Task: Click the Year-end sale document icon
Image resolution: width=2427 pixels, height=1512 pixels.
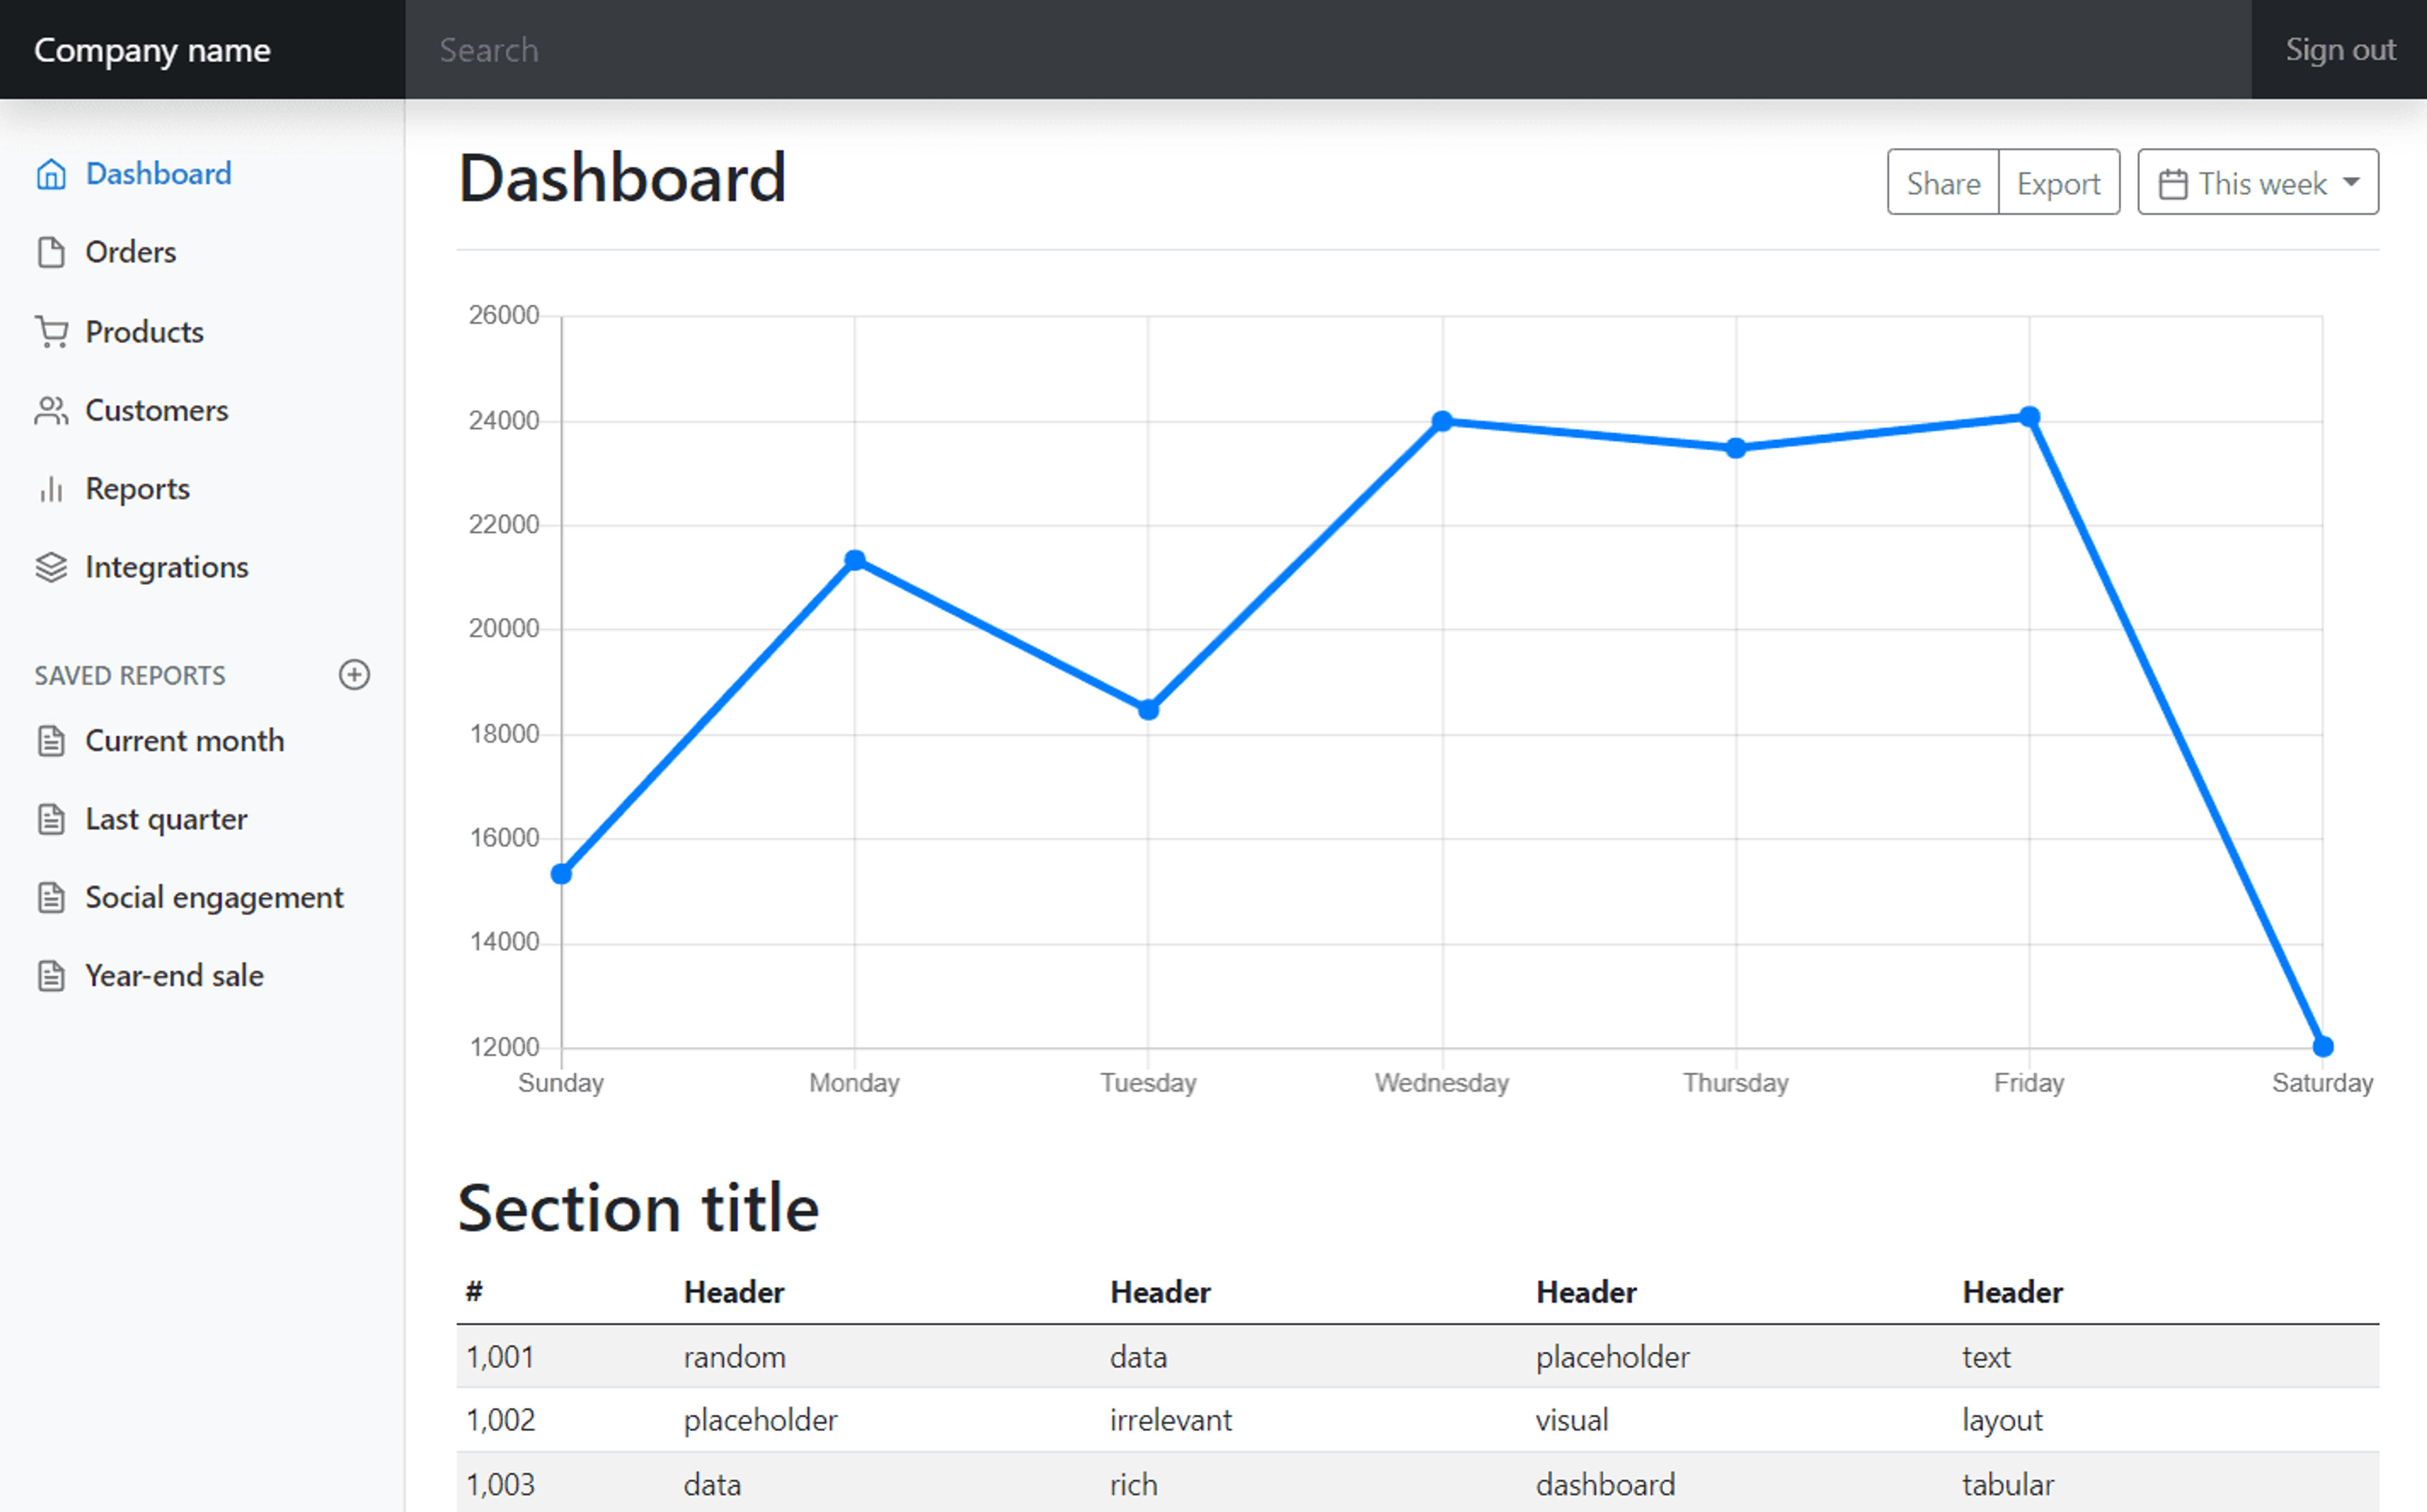Action: pos(51,976)
